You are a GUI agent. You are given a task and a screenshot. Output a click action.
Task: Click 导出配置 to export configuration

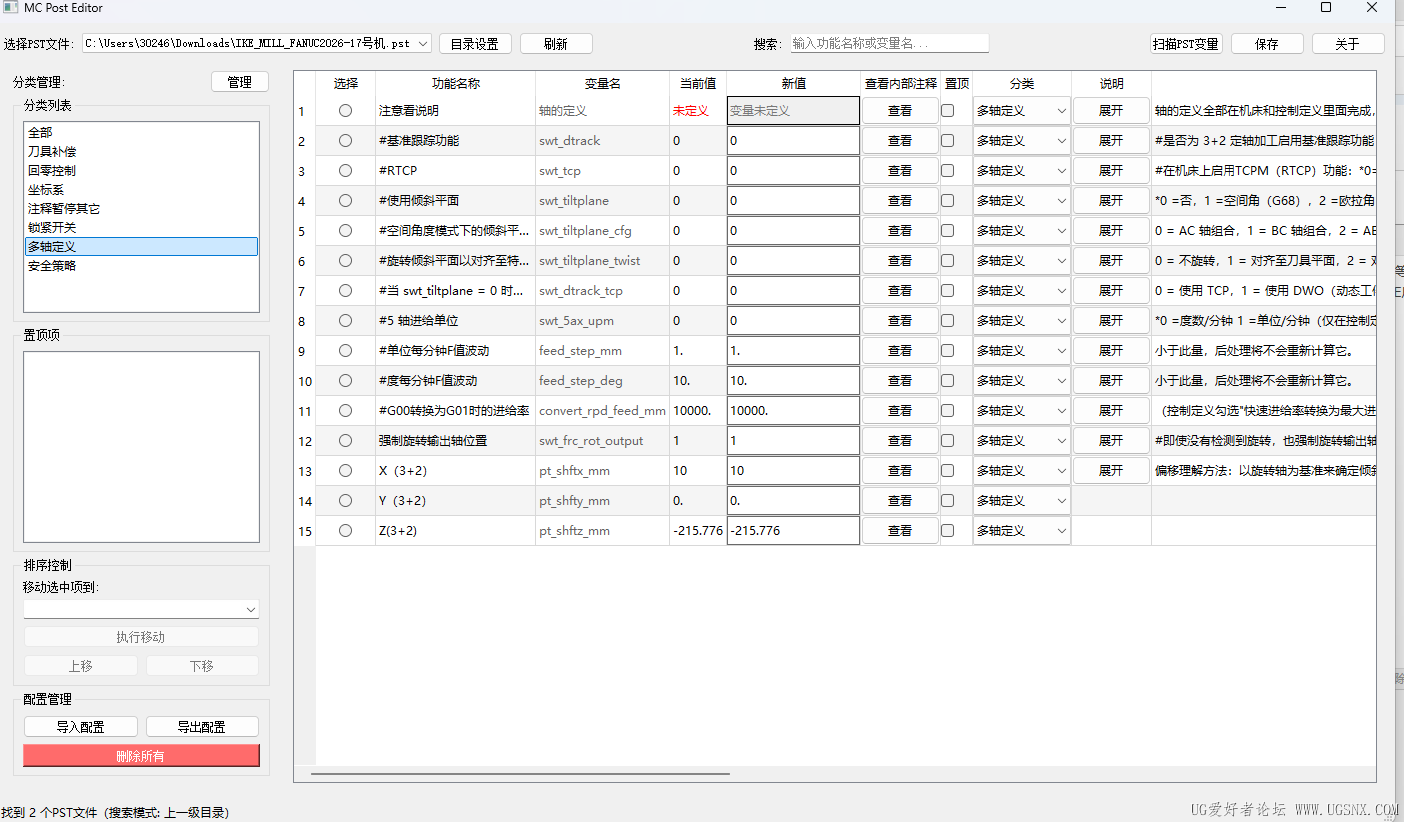[202, 726]
